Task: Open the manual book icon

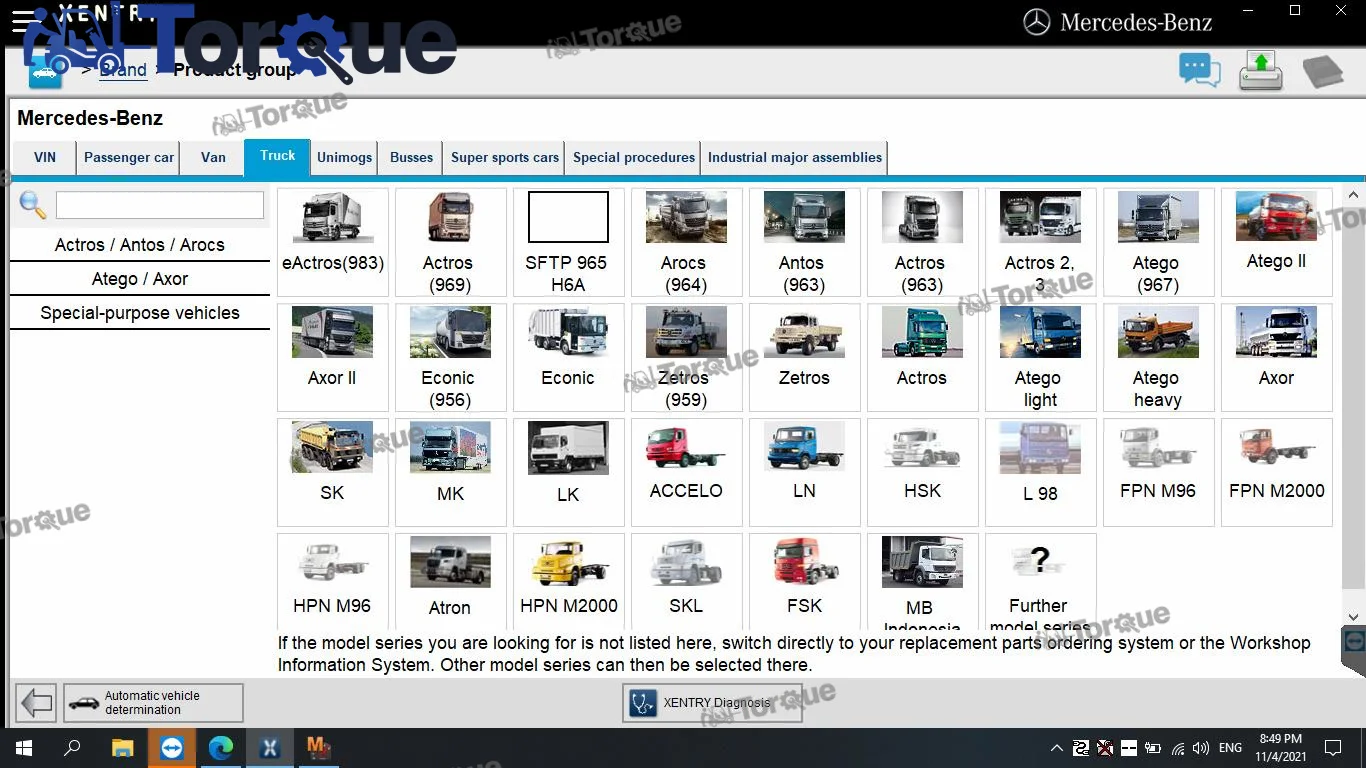Action: (1322, 71)
